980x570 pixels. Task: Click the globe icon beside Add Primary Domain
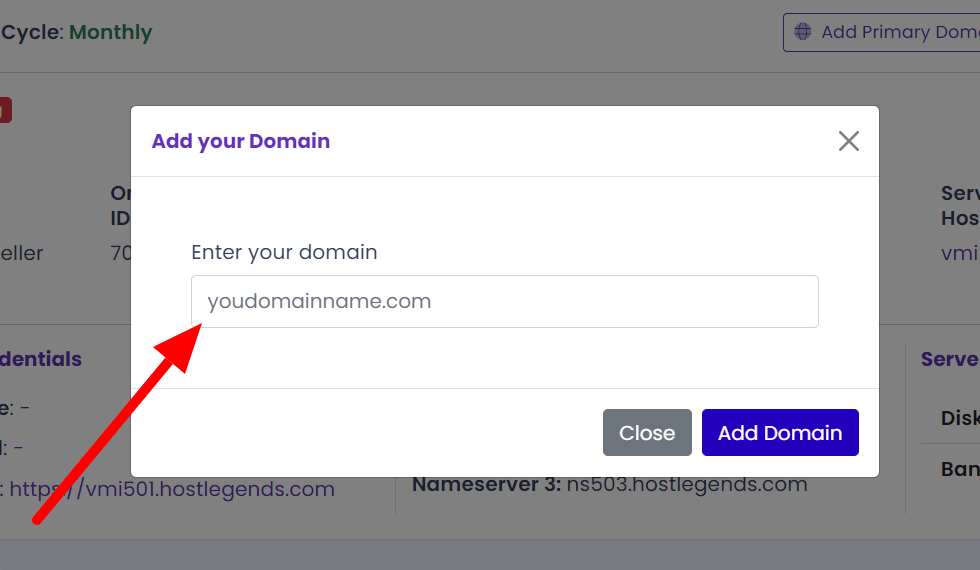point(803,32)
